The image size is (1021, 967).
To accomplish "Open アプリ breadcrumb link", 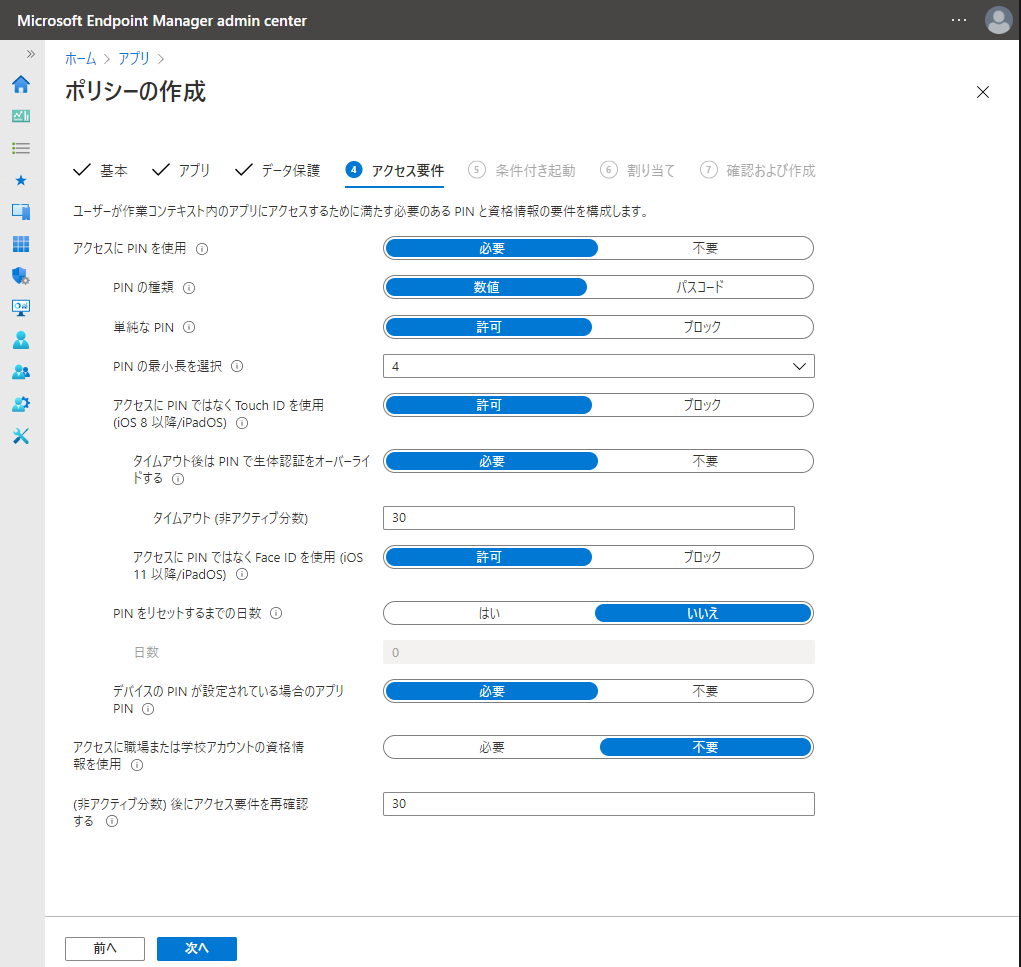I will coord(133,59).
